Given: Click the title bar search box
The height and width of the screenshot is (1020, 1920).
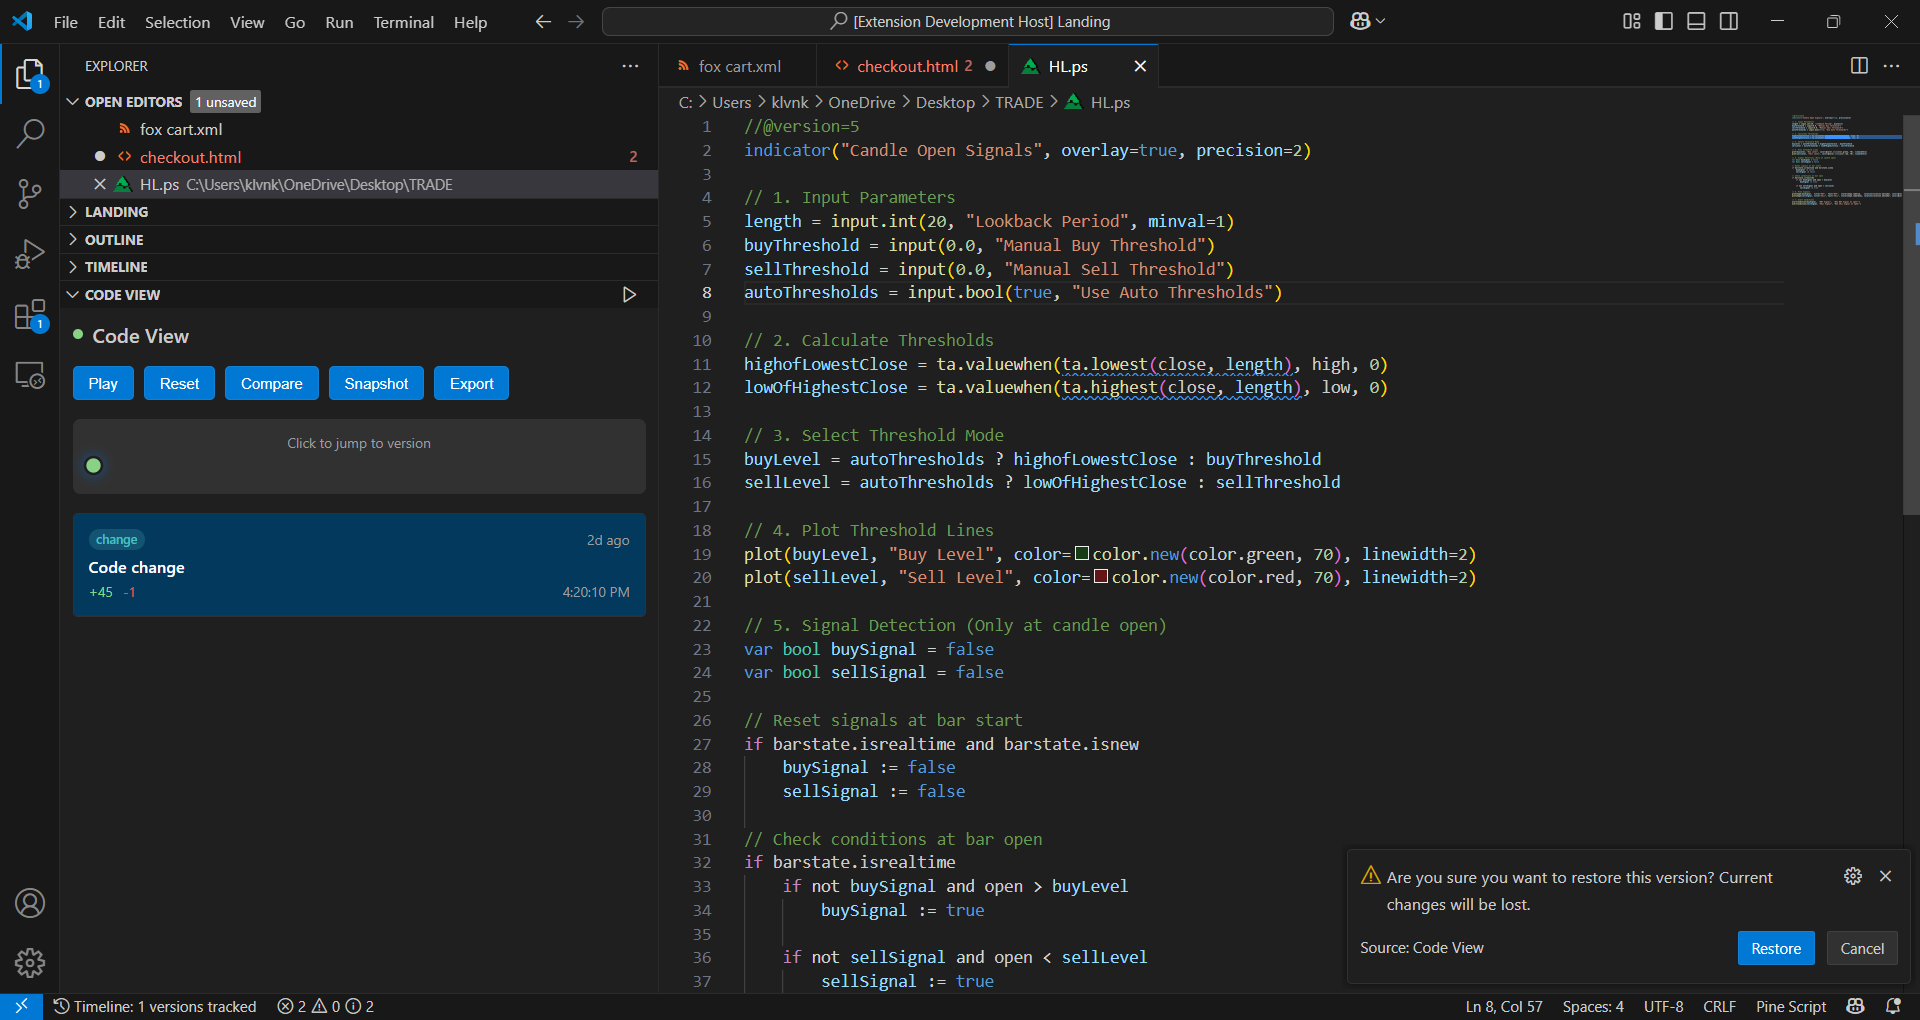Looking at the screenshot, I should tap(968, 21).
